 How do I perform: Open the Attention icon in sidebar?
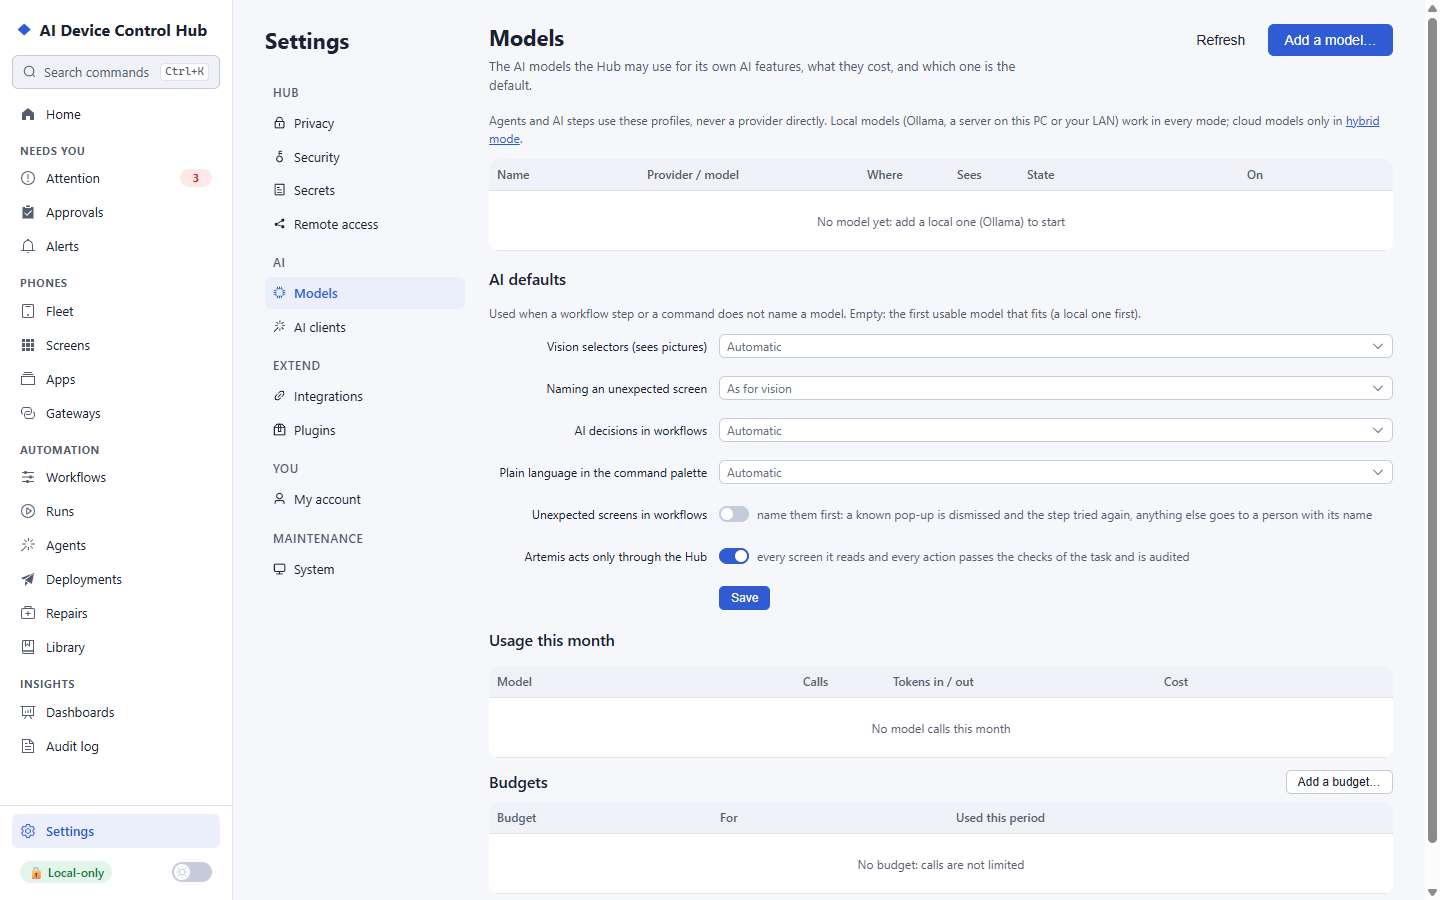[28, 179]
